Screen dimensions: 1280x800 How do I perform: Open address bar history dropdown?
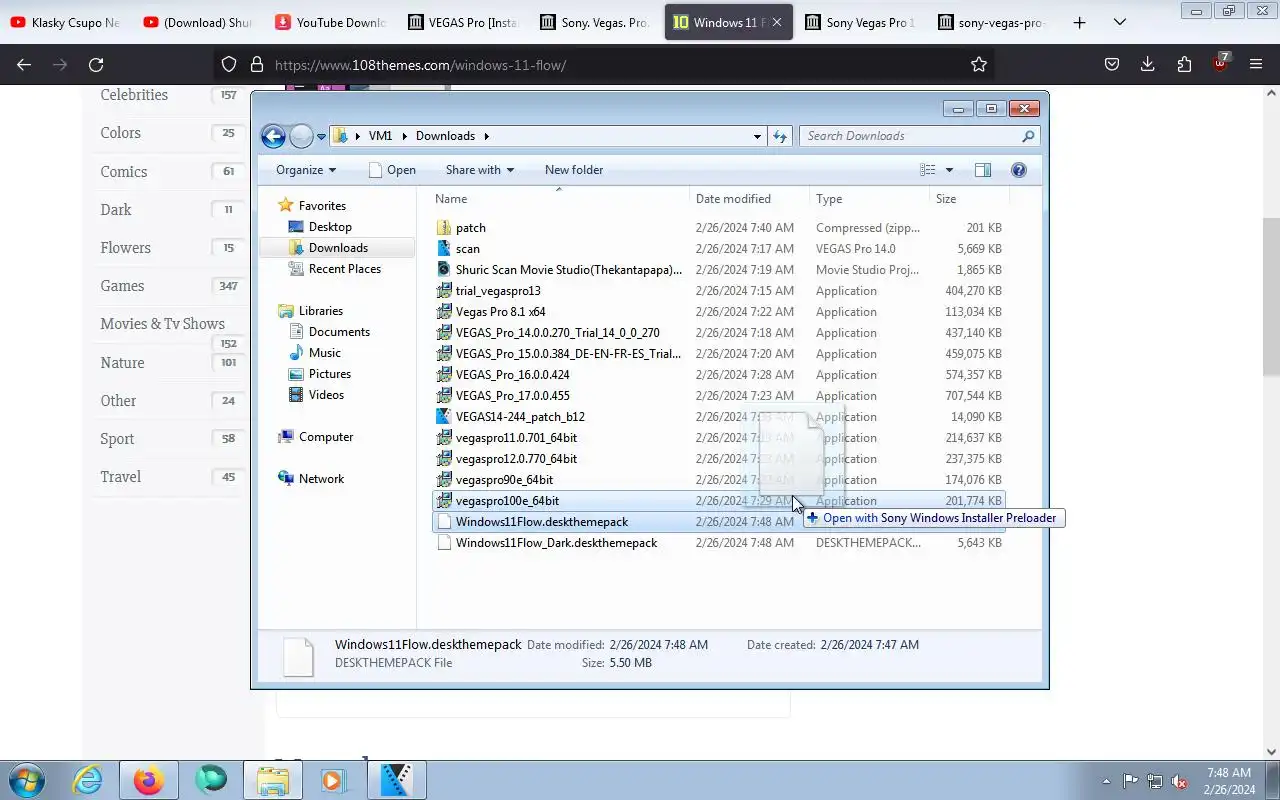[x=757, y=136]
